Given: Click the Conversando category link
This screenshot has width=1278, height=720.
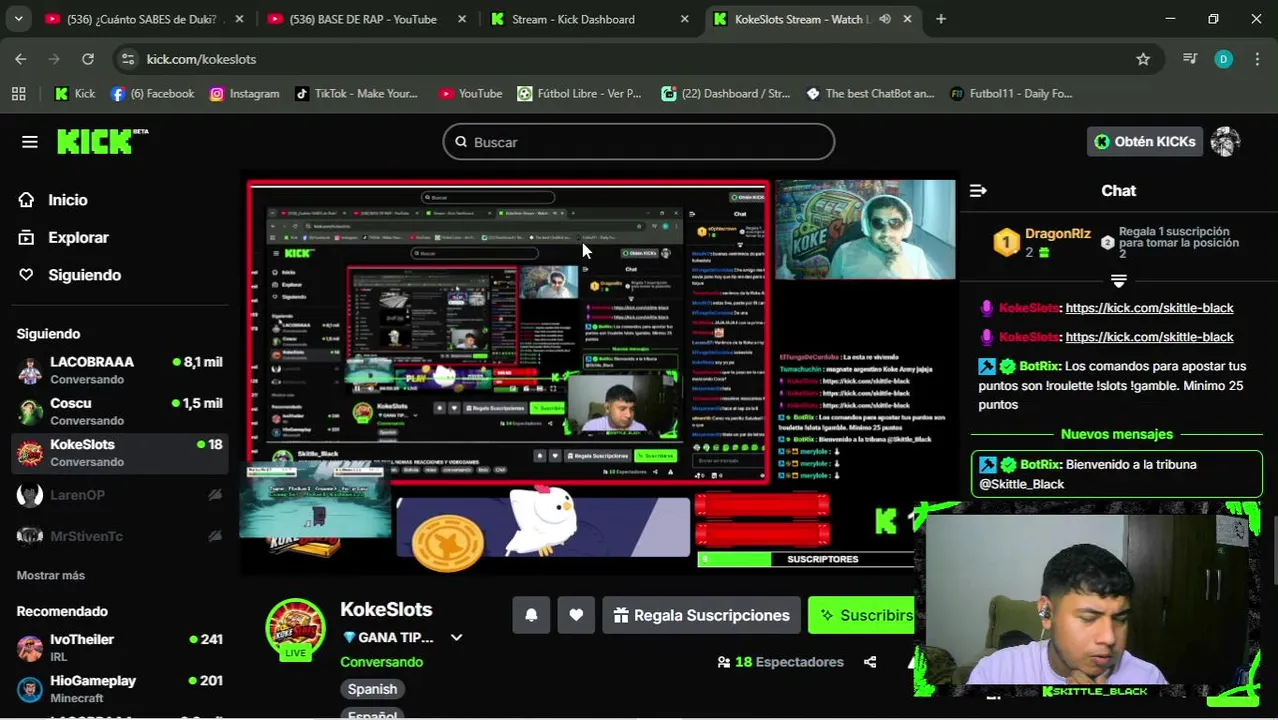Looking at the screenshot, I should [x=381, y=662].
